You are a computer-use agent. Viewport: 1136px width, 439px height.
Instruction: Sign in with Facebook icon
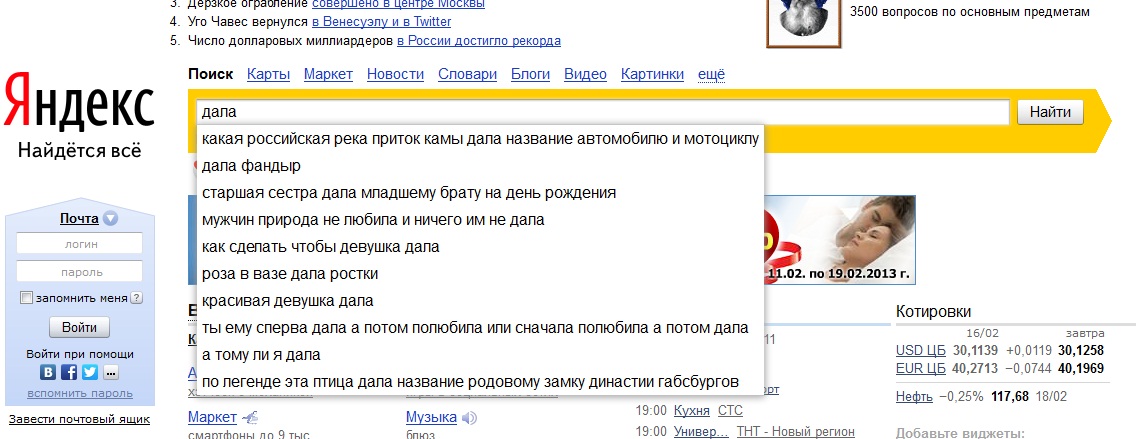[70, 372]
